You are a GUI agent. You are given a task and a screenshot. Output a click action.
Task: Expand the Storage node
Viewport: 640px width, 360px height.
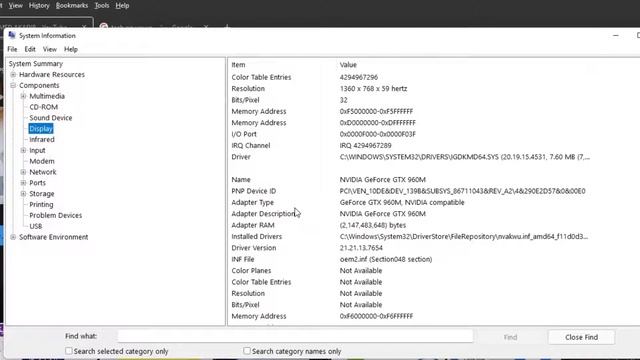[x=23, y=194]
